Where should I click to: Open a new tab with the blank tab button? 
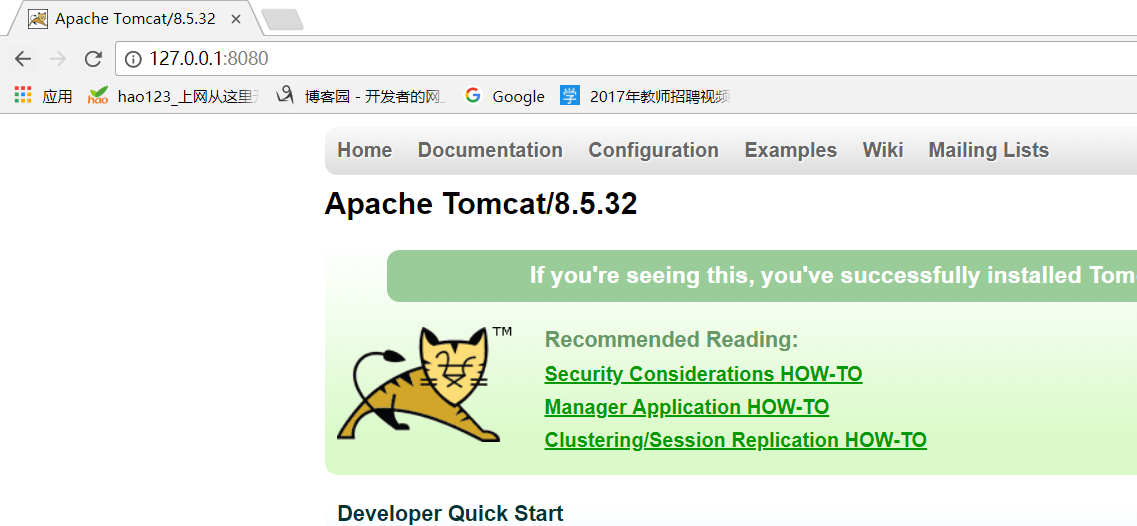coord(282,19)
